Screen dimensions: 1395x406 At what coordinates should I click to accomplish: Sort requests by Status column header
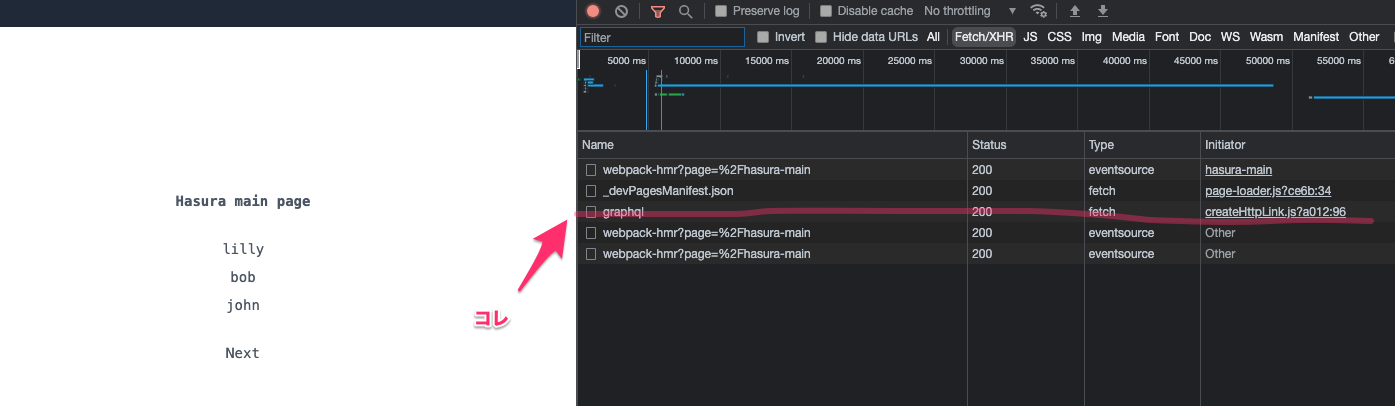[1026, 145]
